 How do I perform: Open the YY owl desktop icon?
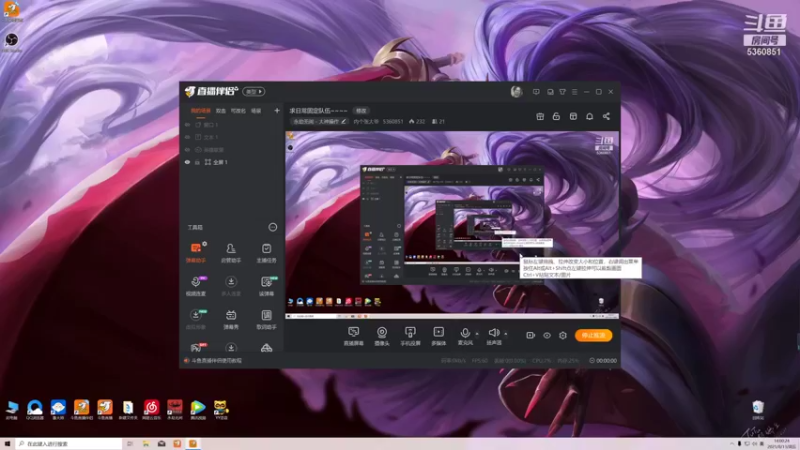point(221,409)
